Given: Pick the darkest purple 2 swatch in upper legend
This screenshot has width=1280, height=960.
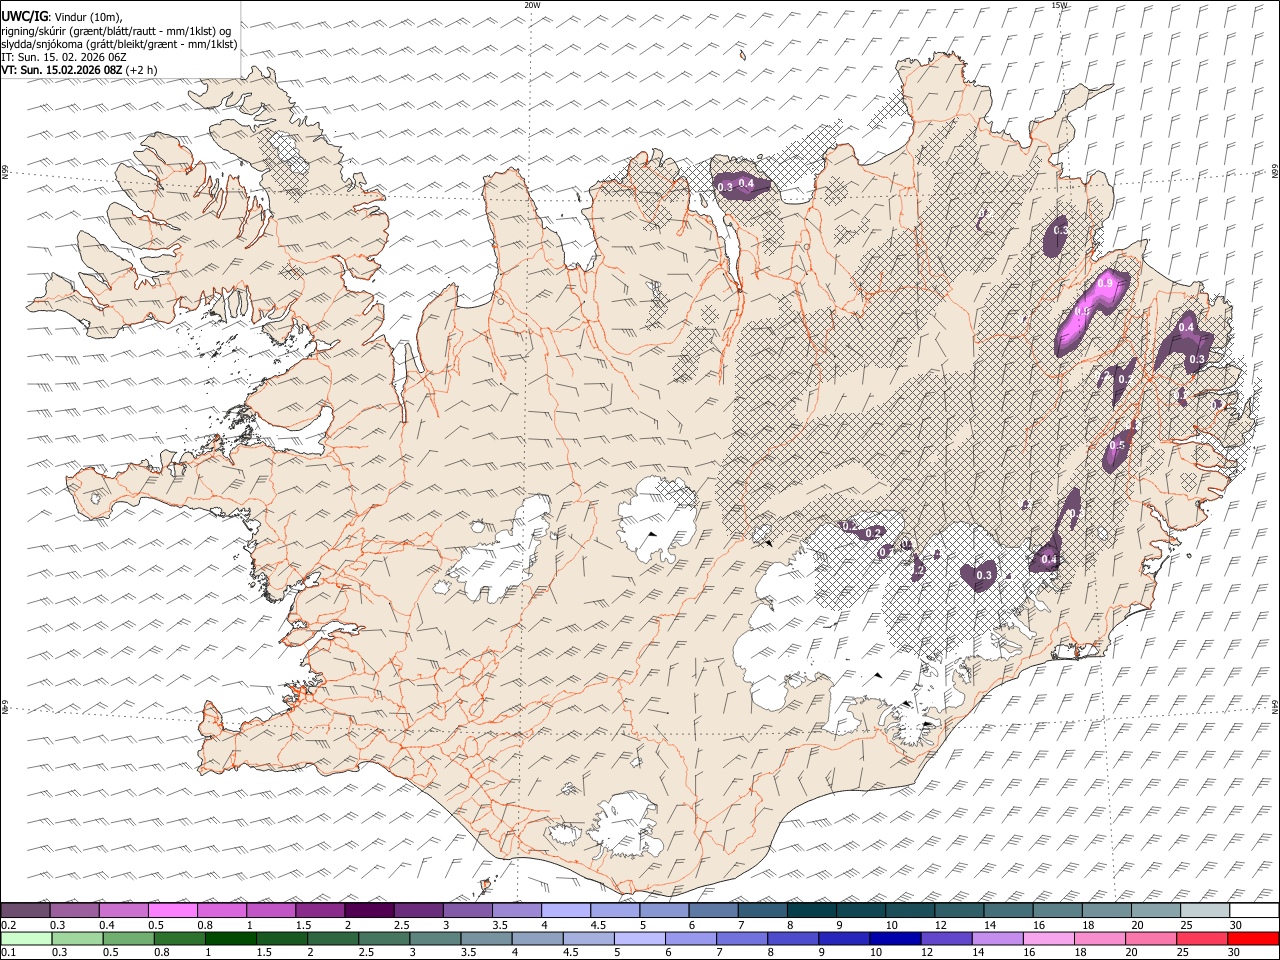Looking at the screenshot, I should [x=369, y=911].
